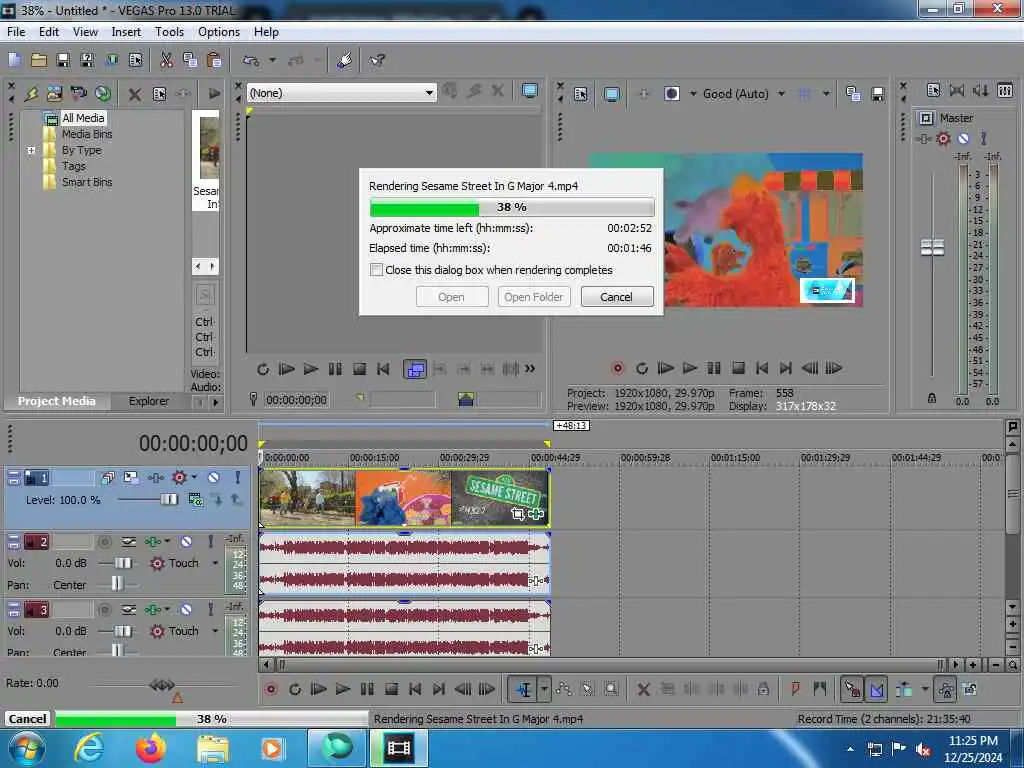Click the Normal Edit Tool icon in timeline toolbar
Viewport: 1024px width, 768px height.
524,689
